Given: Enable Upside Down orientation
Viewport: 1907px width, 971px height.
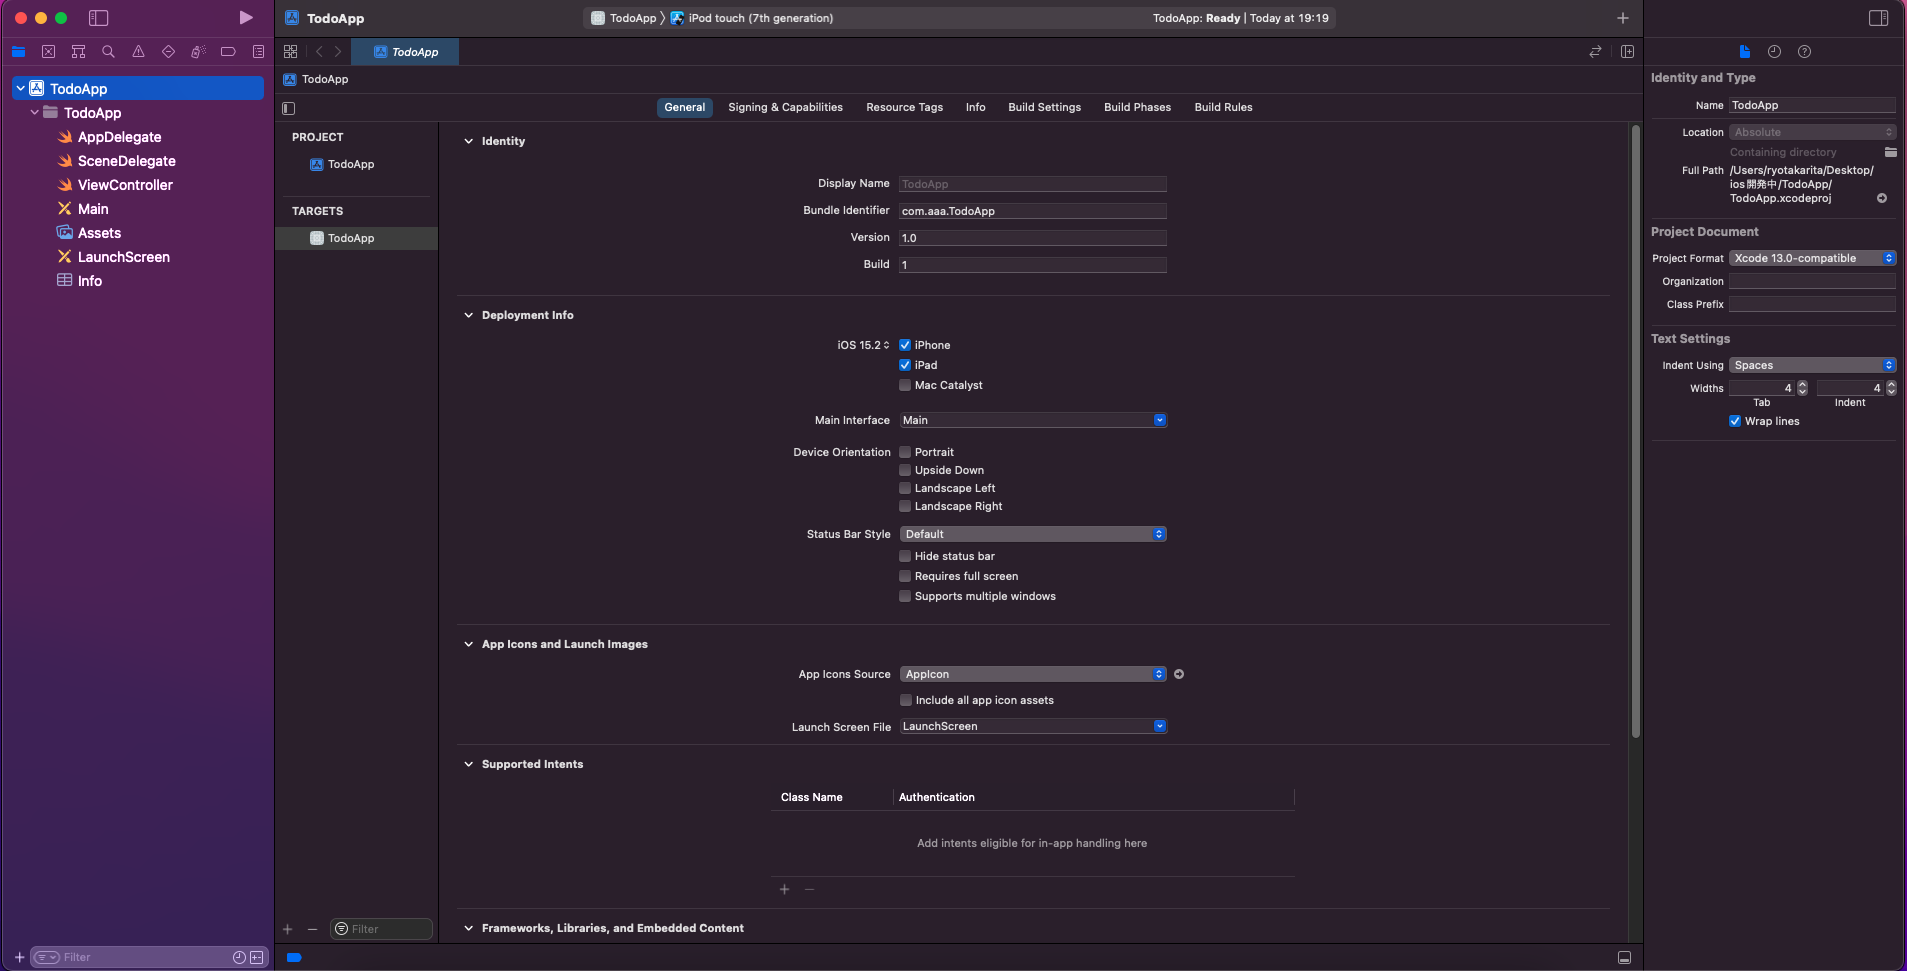Looking at the screenshot, I should (905, 470).
